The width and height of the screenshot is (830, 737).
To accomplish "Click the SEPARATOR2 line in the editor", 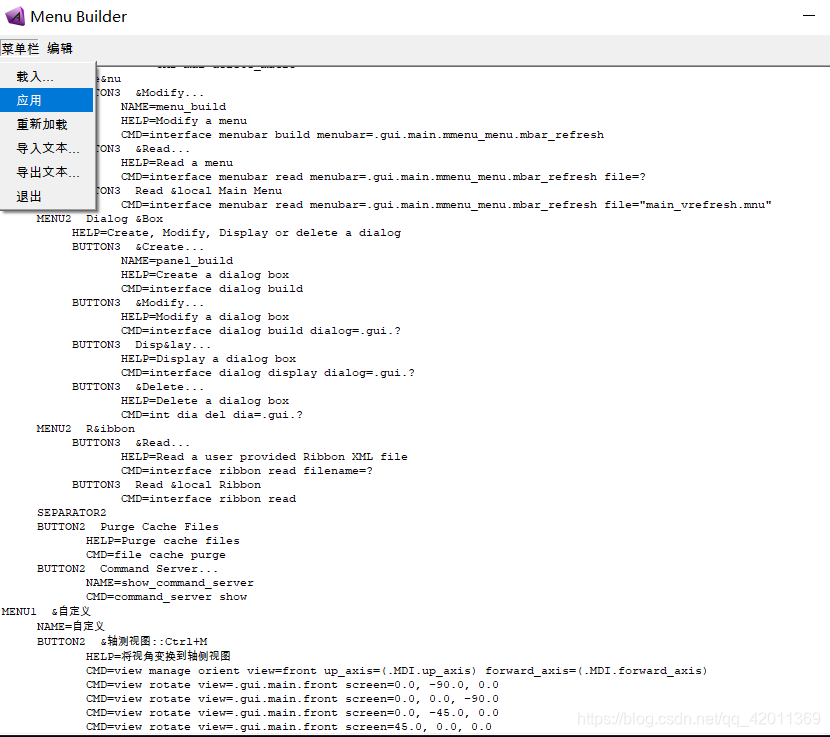I will 71,512.
